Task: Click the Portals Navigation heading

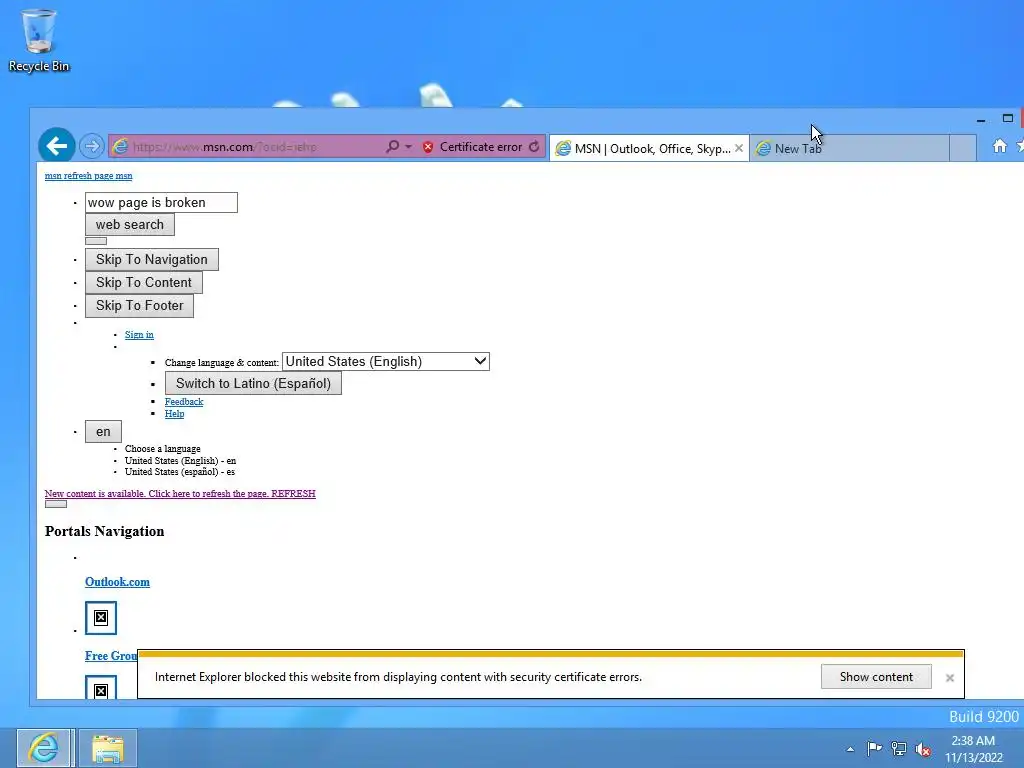Action: point(104,531)
